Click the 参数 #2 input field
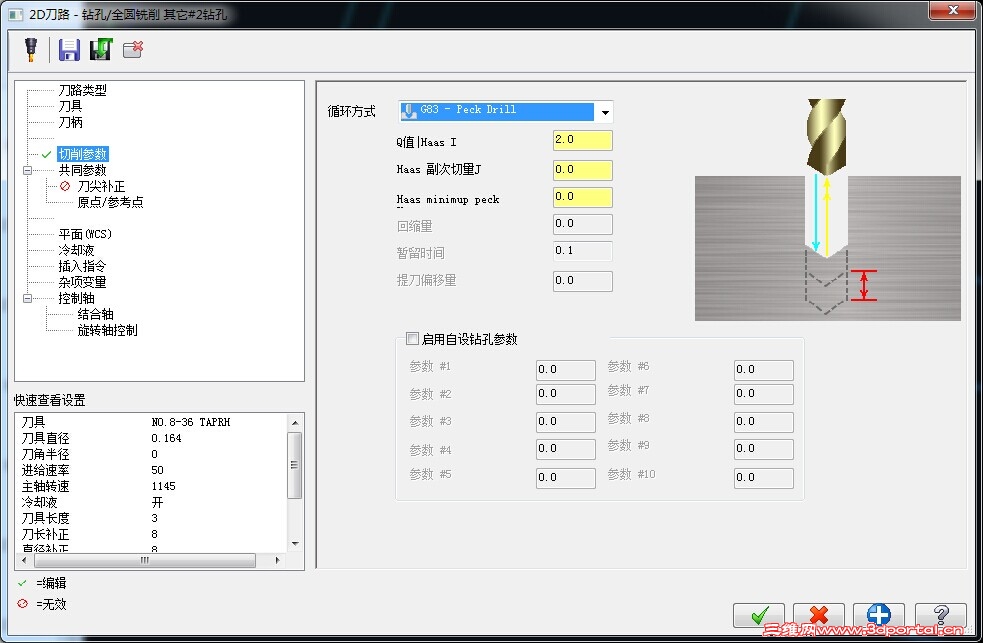Screen dimensions: 983x643 565,394
